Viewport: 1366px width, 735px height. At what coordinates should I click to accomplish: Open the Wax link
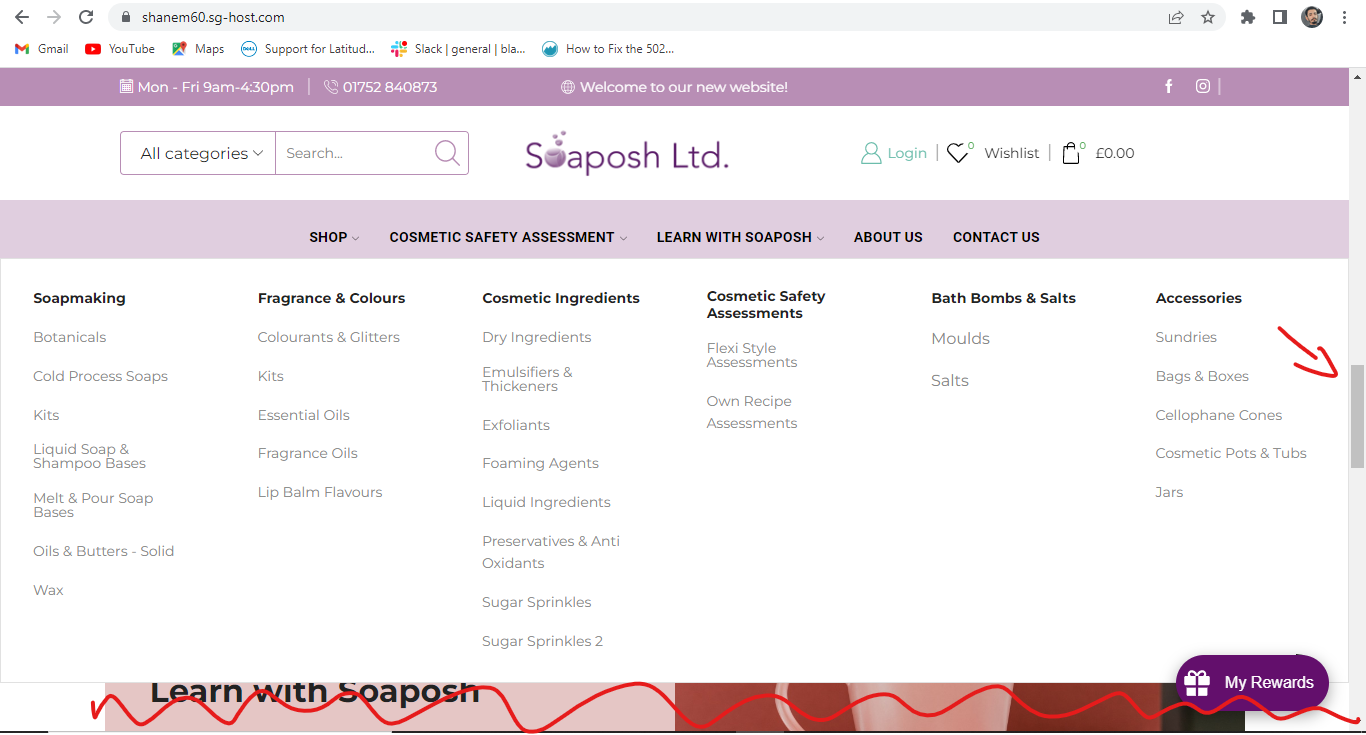click(48, 590)
